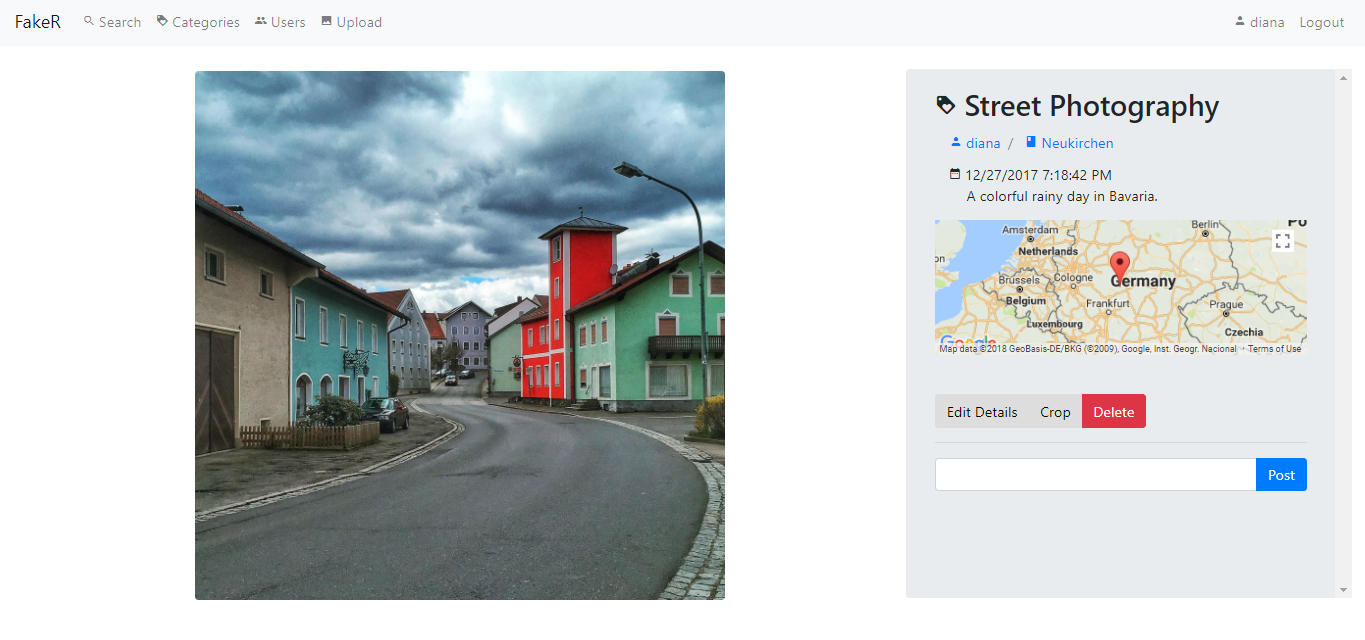Toggle fullscreen view on the map
1365x640 pixels.
click(x=1283, y=240)
